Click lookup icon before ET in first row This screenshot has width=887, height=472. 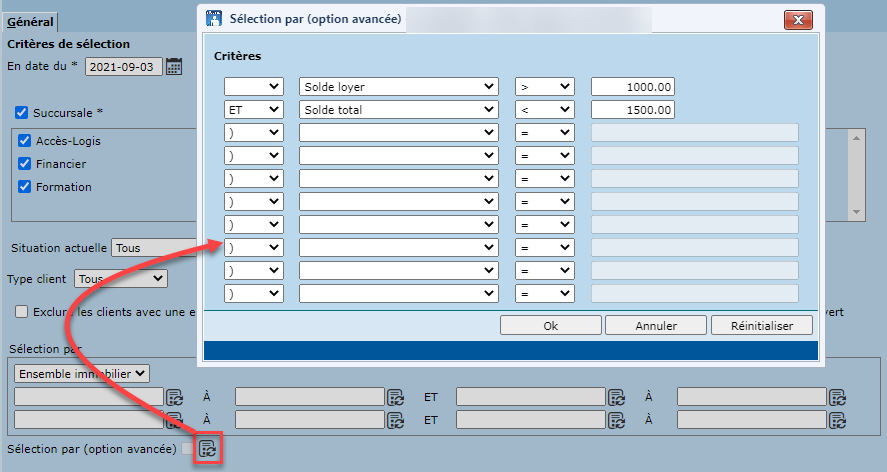[395, 396]
